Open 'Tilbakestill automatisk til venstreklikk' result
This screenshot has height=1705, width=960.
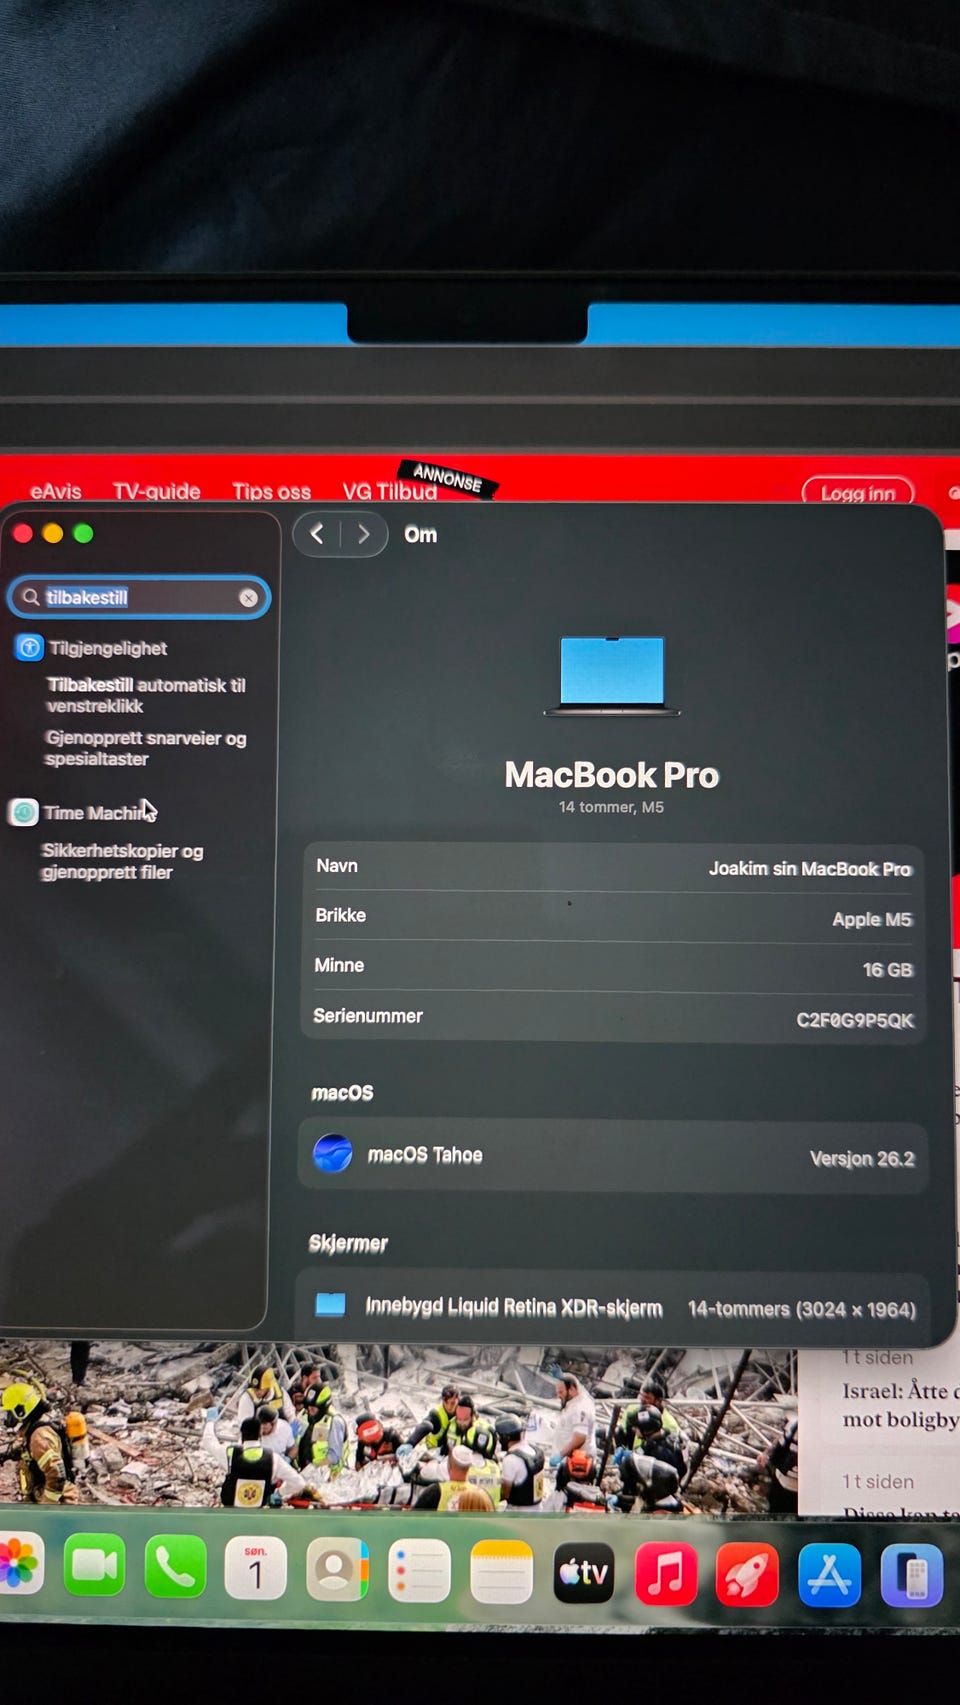(146, 695)
